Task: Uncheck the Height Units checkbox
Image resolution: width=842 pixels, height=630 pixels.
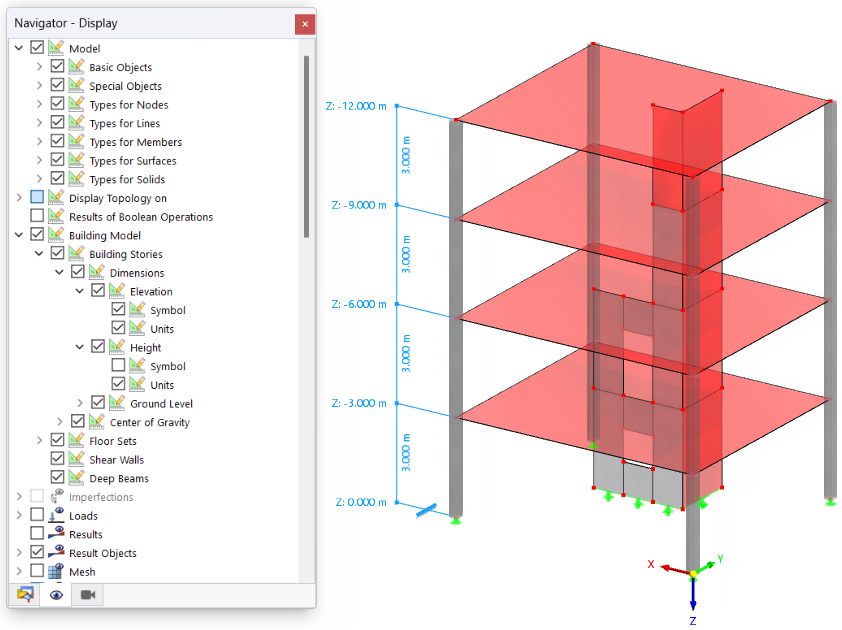Action: click(118, 385)
